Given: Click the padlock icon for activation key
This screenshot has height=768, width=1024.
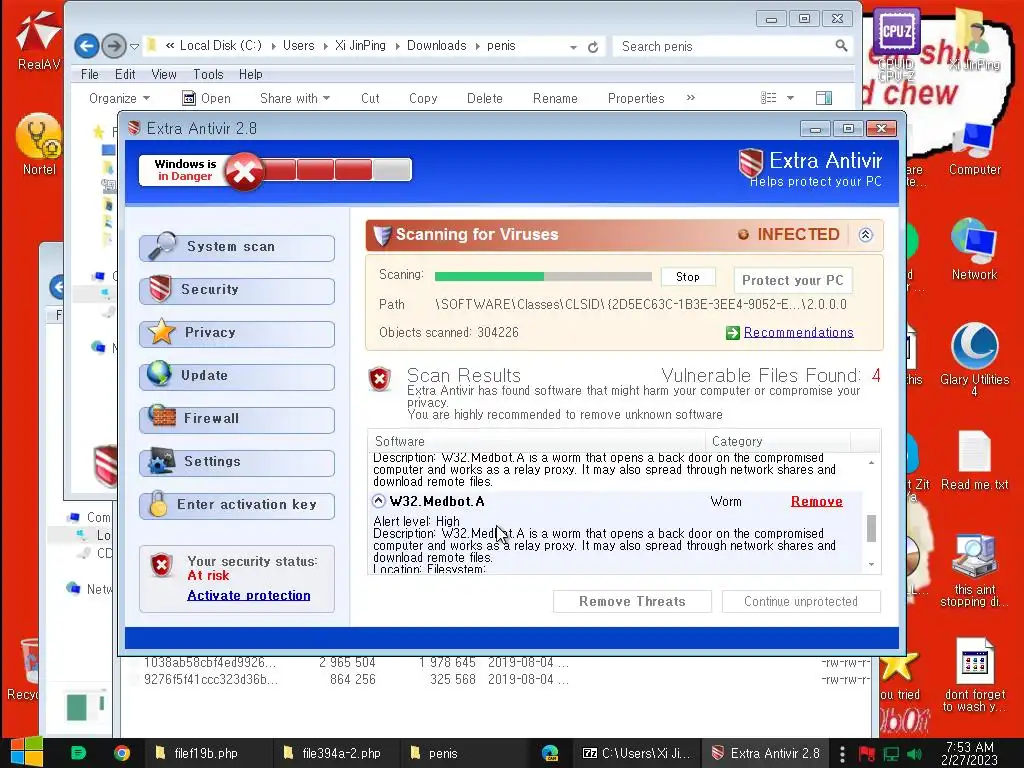Looking at the screenshot, I should pos(157,504).
